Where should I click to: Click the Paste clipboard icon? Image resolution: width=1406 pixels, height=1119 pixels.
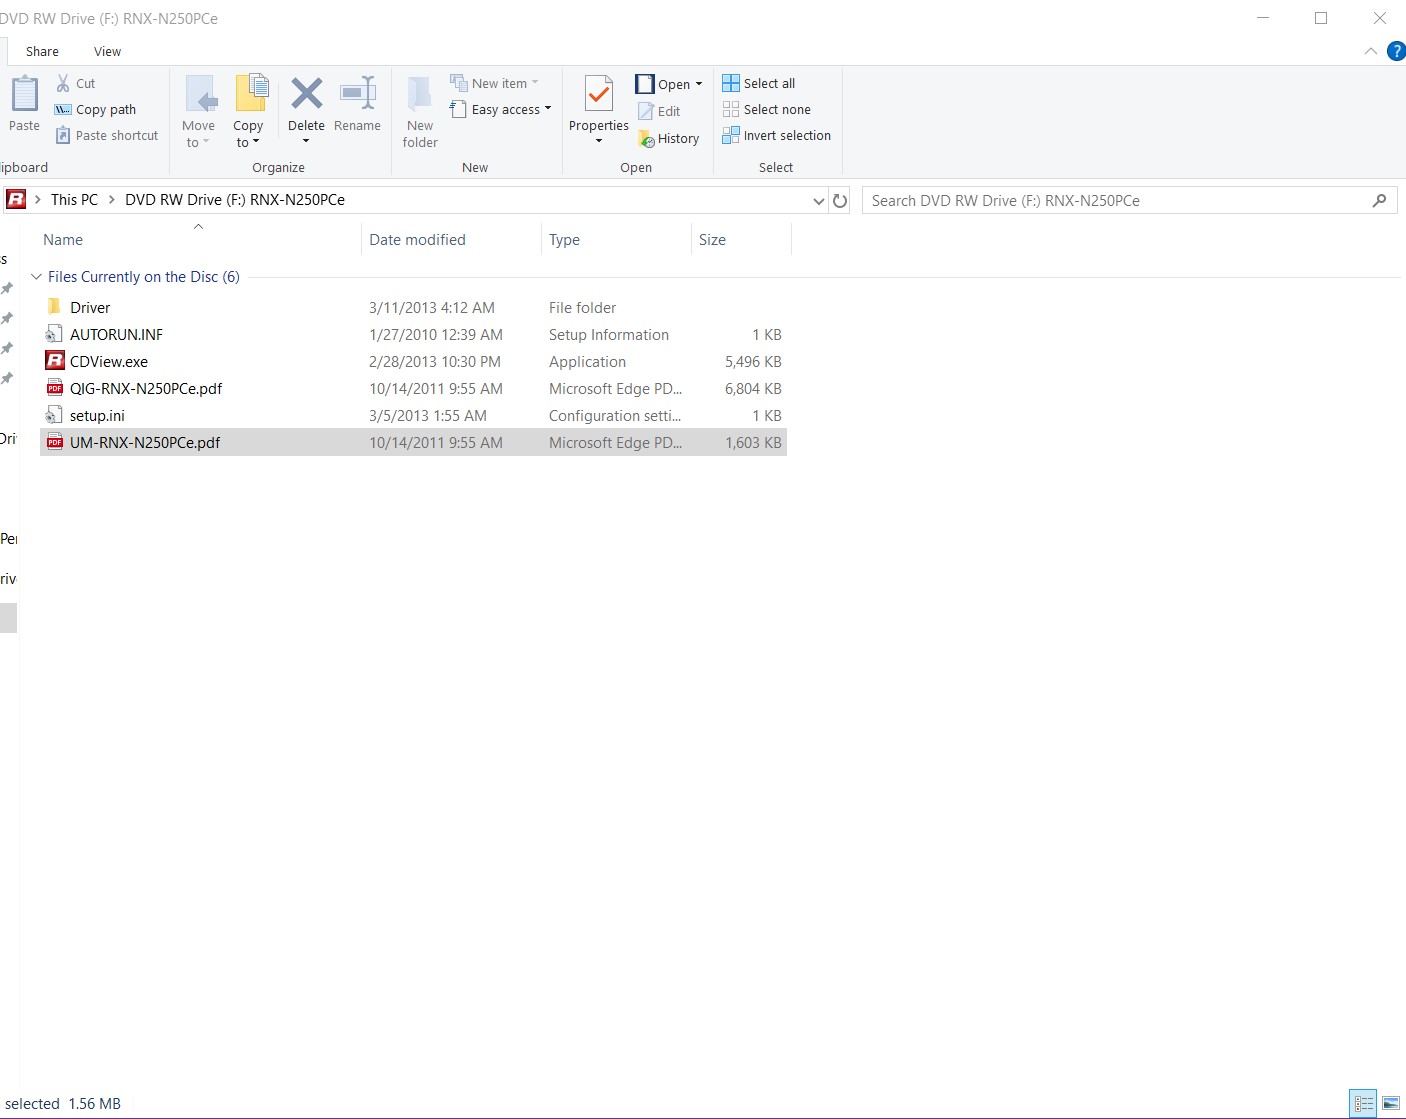[24, 95]
